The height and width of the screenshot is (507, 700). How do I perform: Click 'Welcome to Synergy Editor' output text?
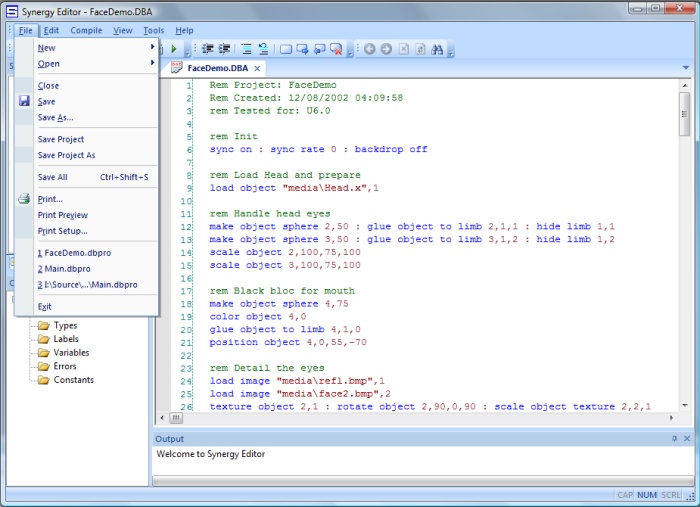tap(211, 454)
